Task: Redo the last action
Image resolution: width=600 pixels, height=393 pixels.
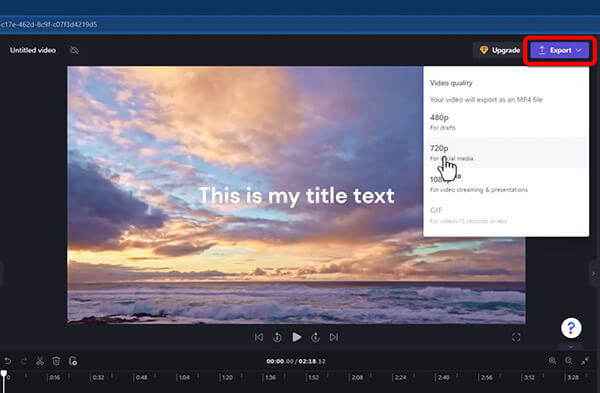Action: [x=24, y=361]
